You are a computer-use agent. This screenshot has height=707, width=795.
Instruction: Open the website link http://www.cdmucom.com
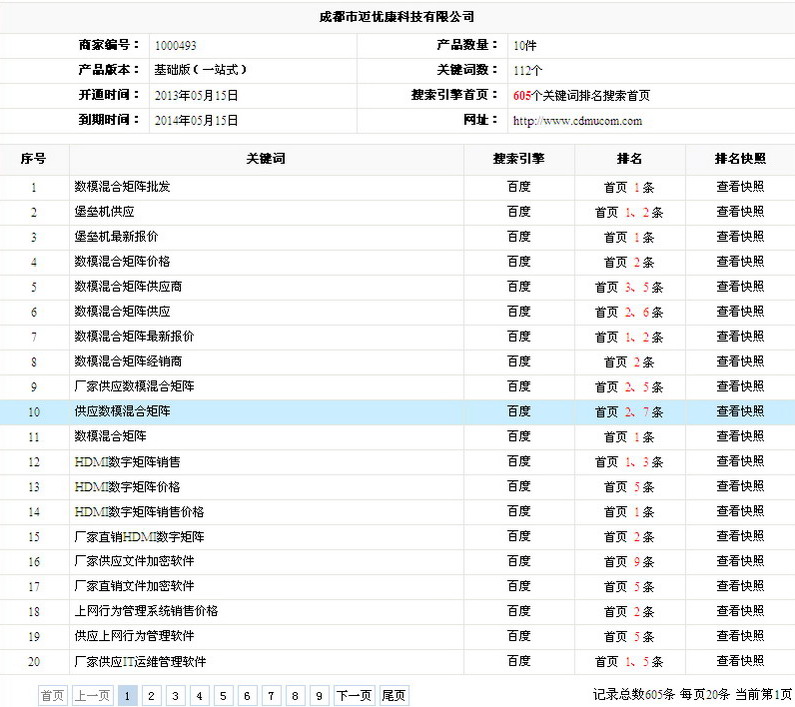tap(577, 121)
